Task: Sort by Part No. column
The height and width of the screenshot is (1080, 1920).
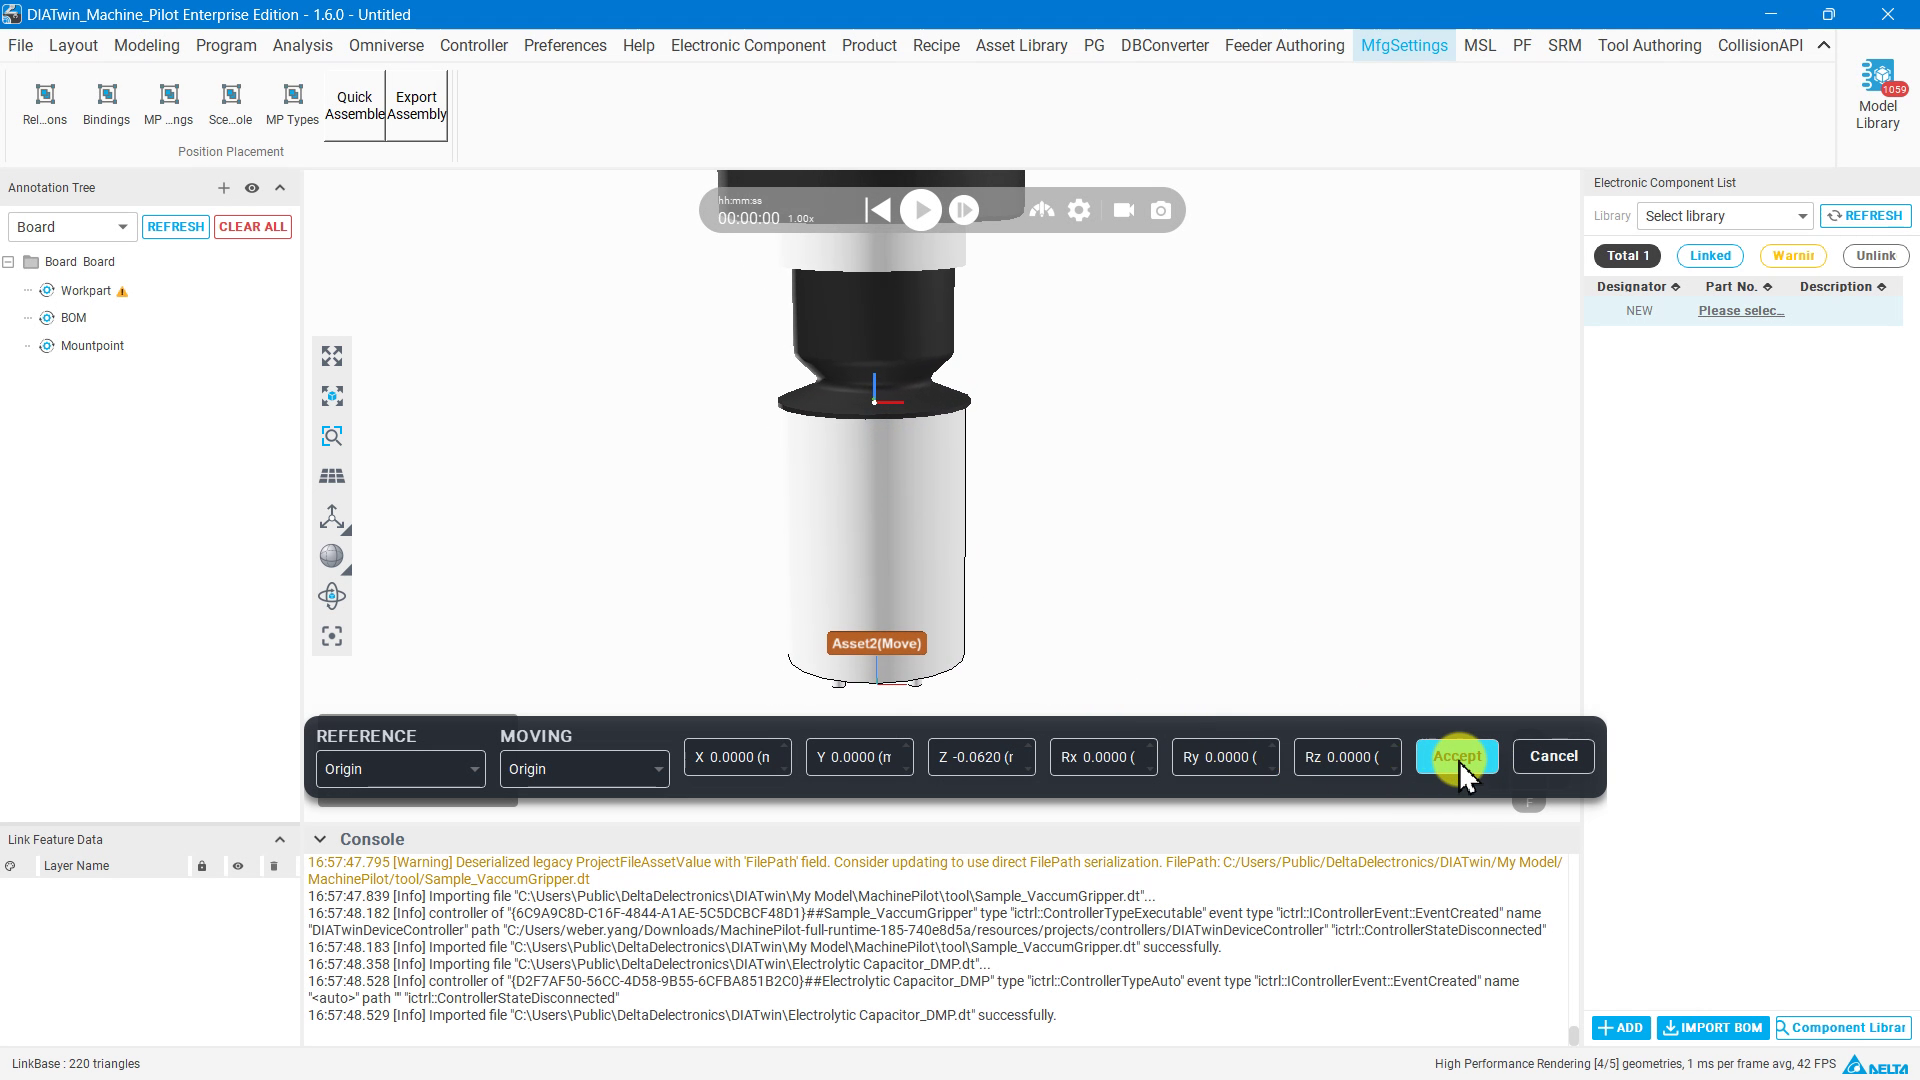Action: [1739, 287]
